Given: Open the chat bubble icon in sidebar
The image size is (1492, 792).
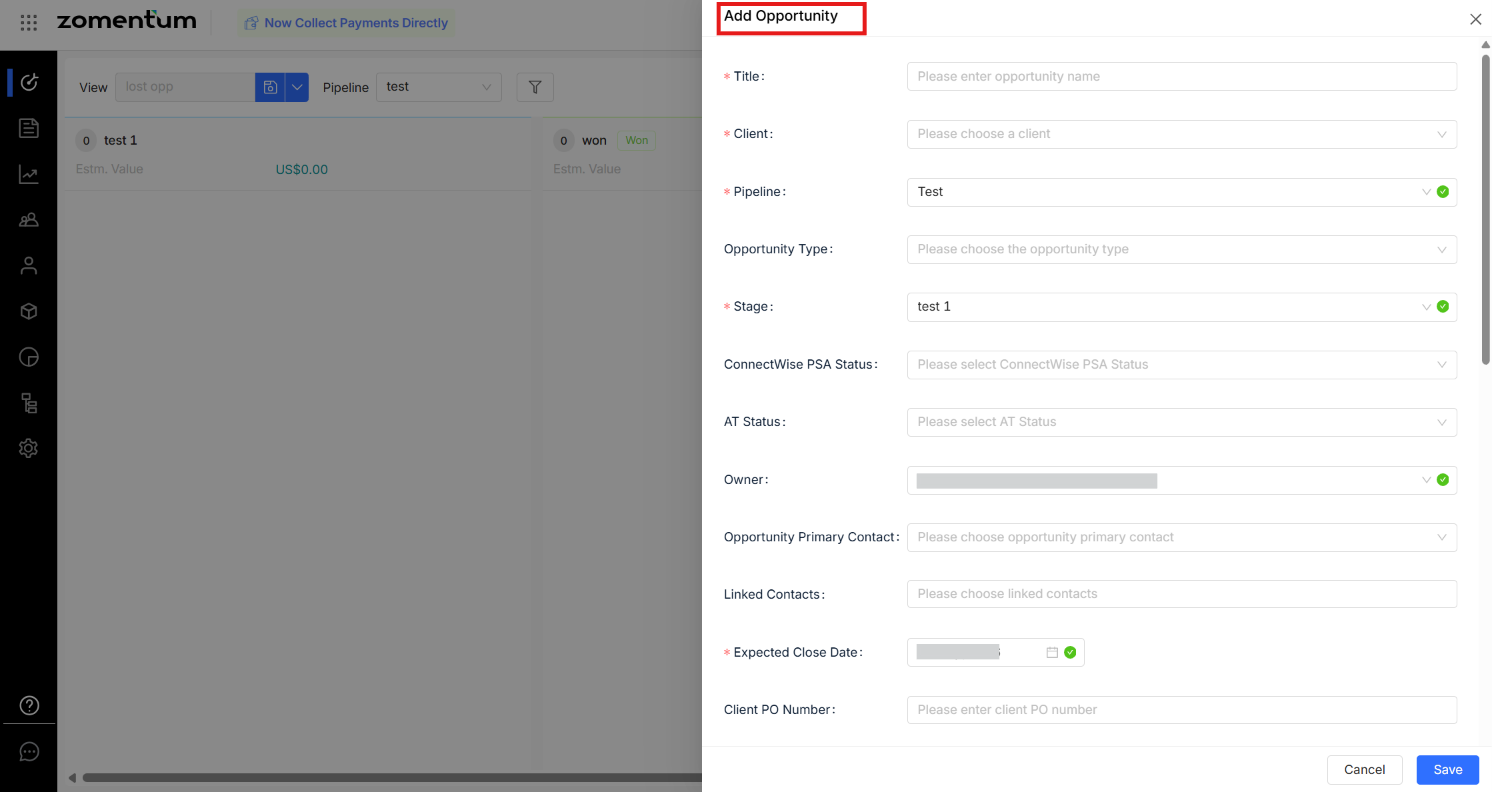Looking at the screenshot, I should (29, 752).
